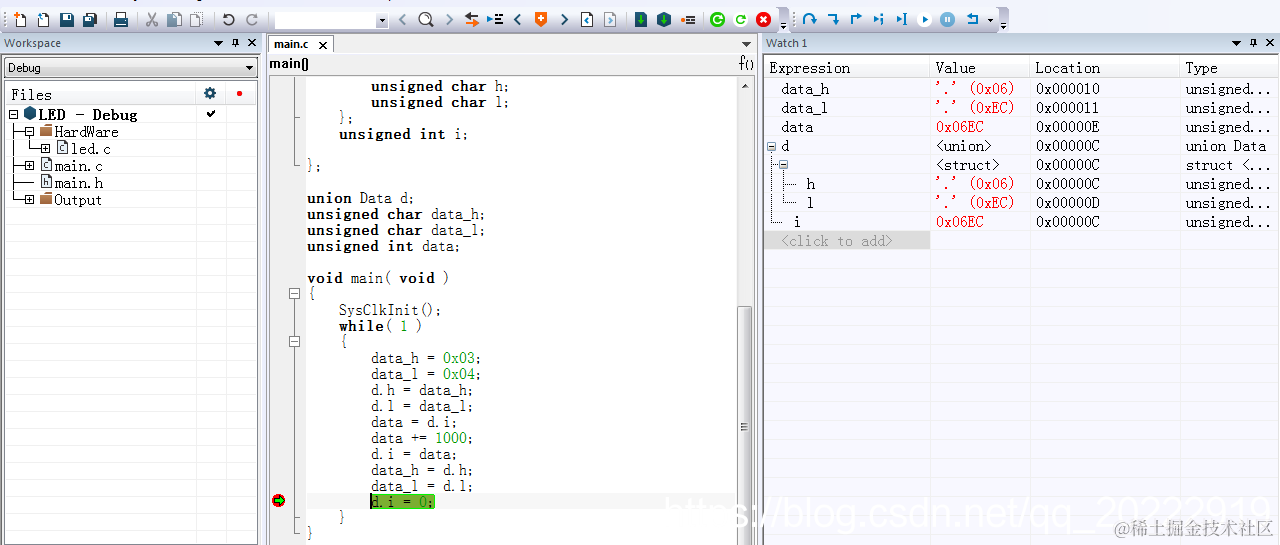Undo the last edit
Screen dimensions: 1280x545
229,20
